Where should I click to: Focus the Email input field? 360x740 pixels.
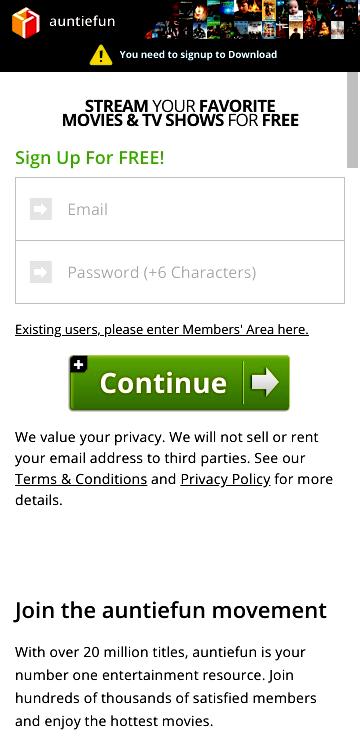pos(180,209)
